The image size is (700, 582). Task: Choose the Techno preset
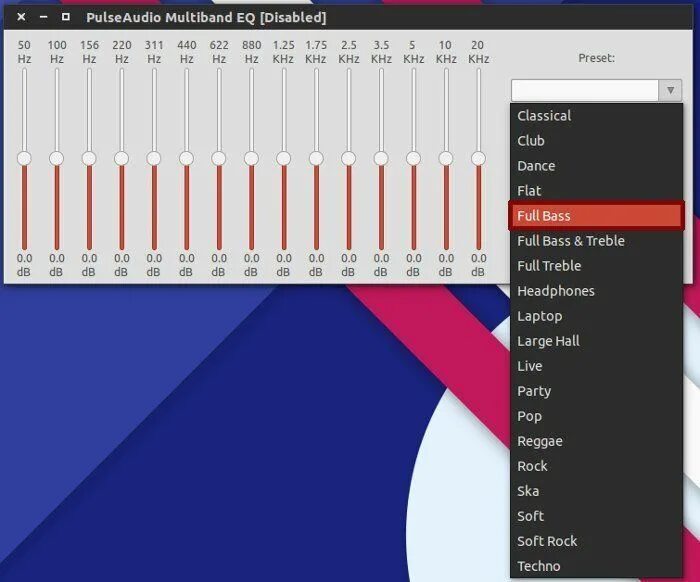pos(596,565)
